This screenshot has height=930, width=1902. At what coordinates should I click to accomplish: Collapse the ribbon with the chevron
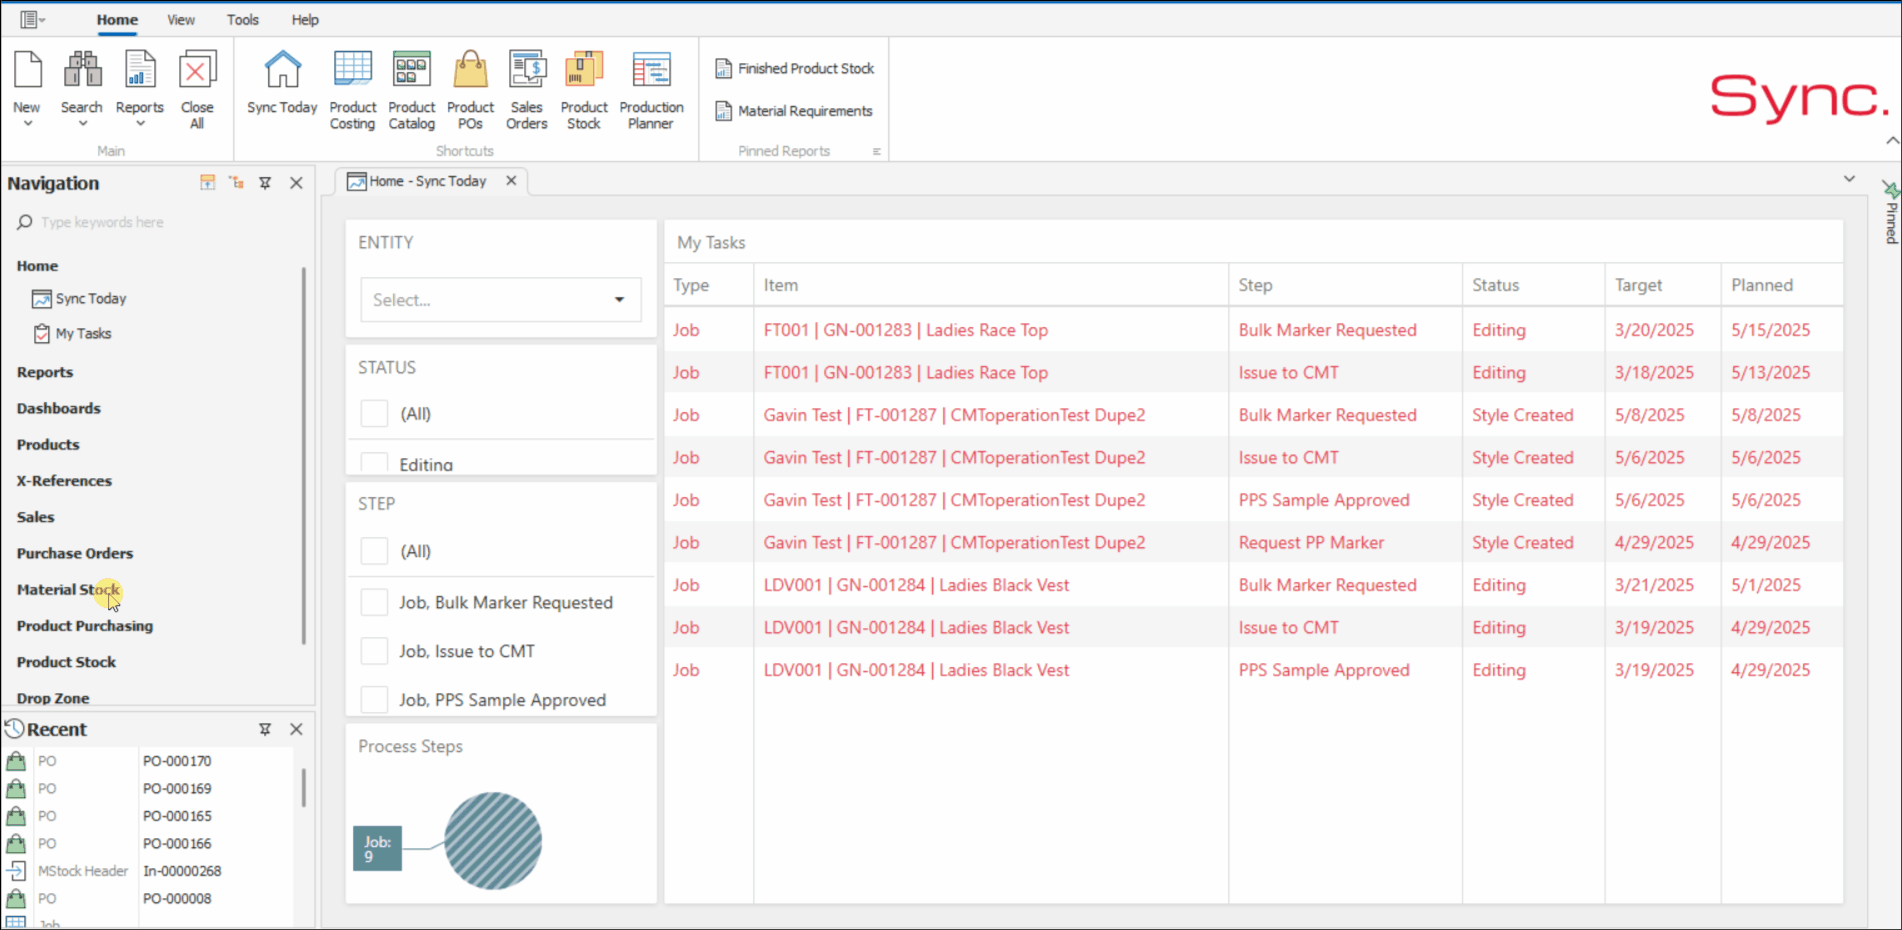point(1892,141)
